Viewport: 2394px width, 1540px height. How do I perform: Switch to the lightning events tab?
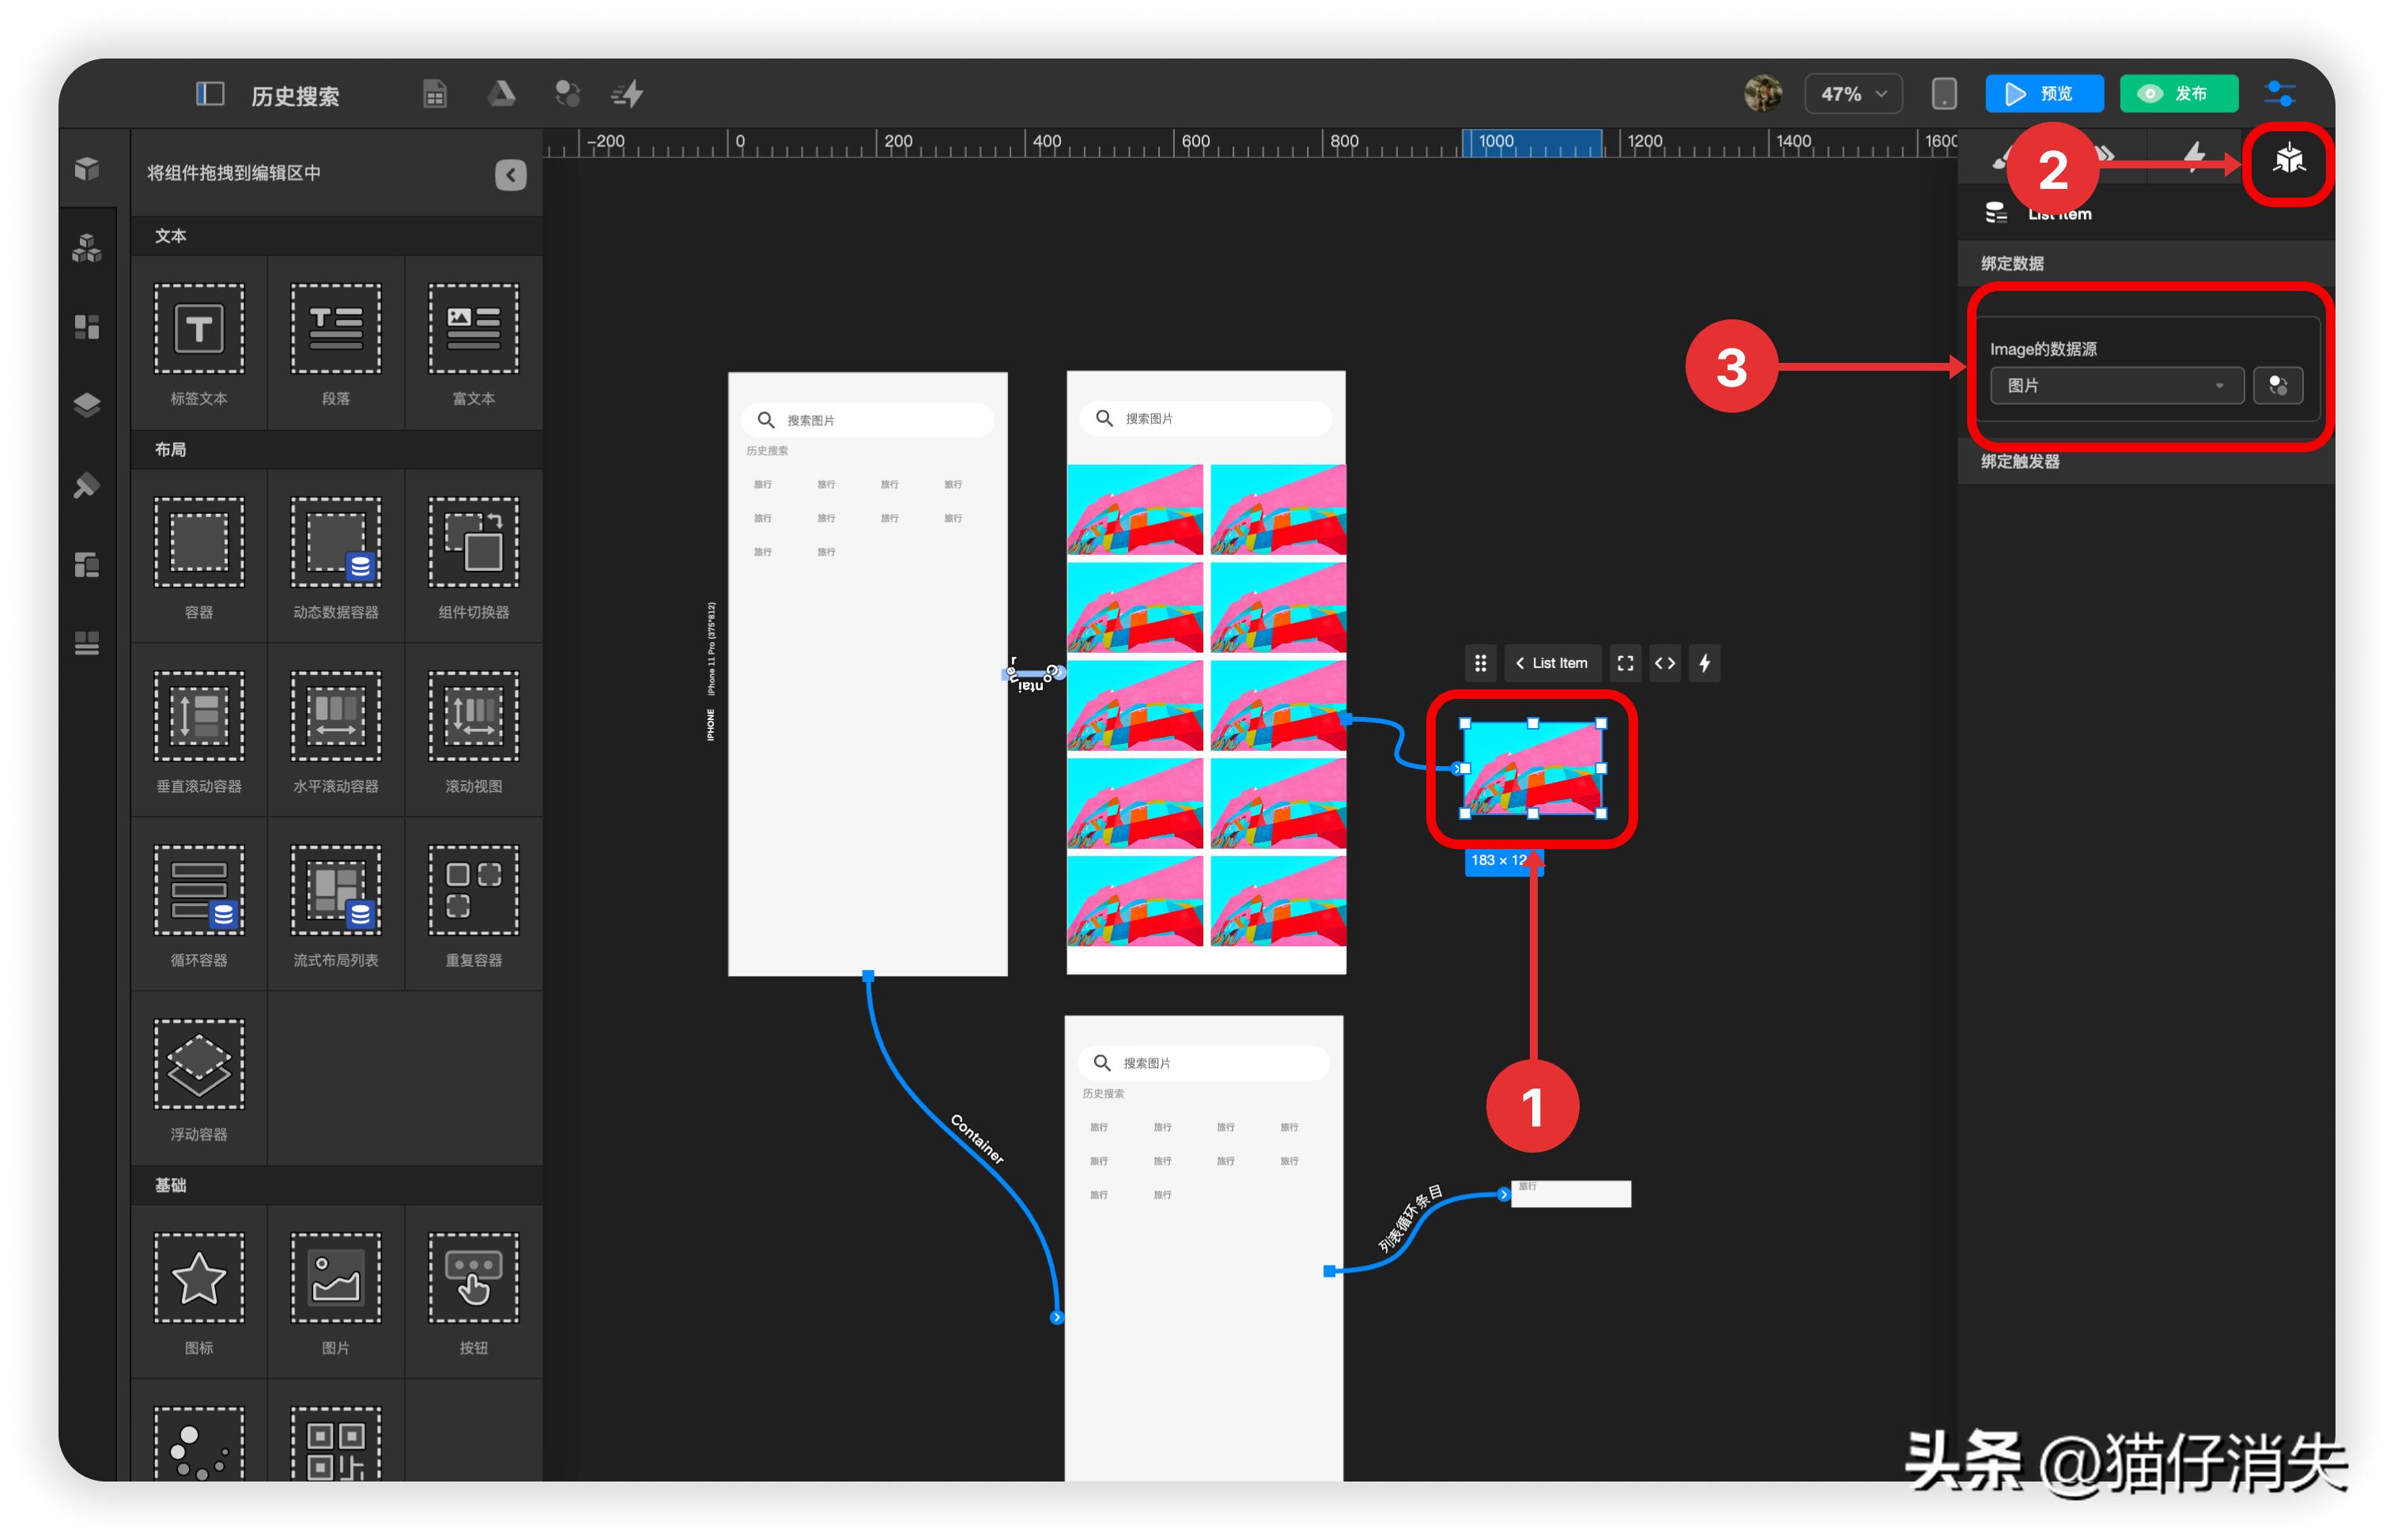(2193, 155)
